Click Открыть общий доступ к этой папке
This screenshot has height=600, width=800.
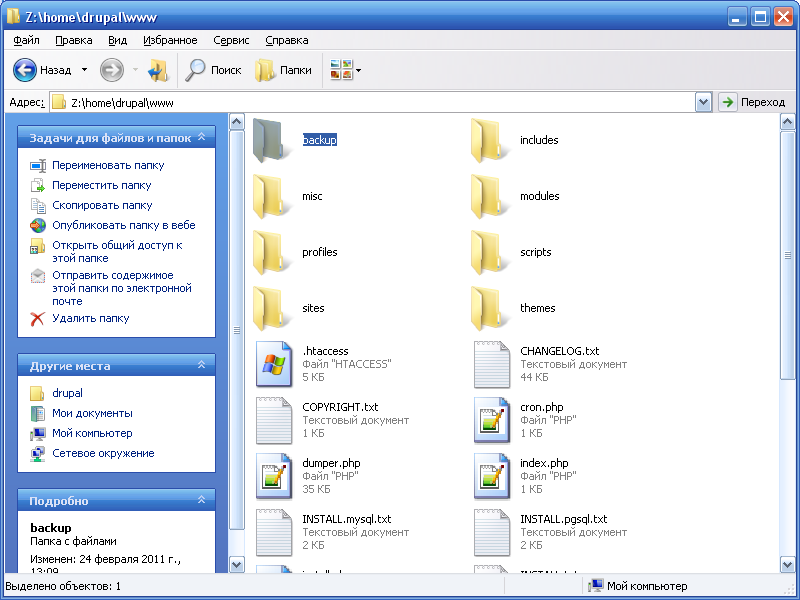point(117,252)
